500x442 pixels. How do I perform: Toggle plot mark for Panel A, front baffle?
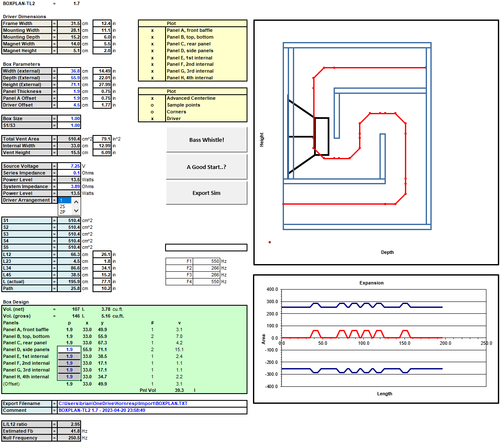152,30
